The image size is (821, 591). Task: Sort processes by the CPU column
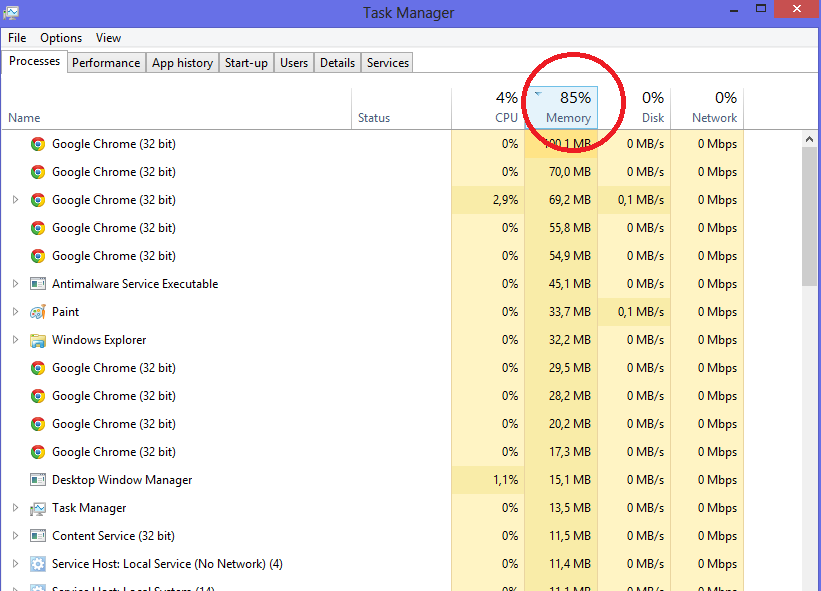point(488,108)
